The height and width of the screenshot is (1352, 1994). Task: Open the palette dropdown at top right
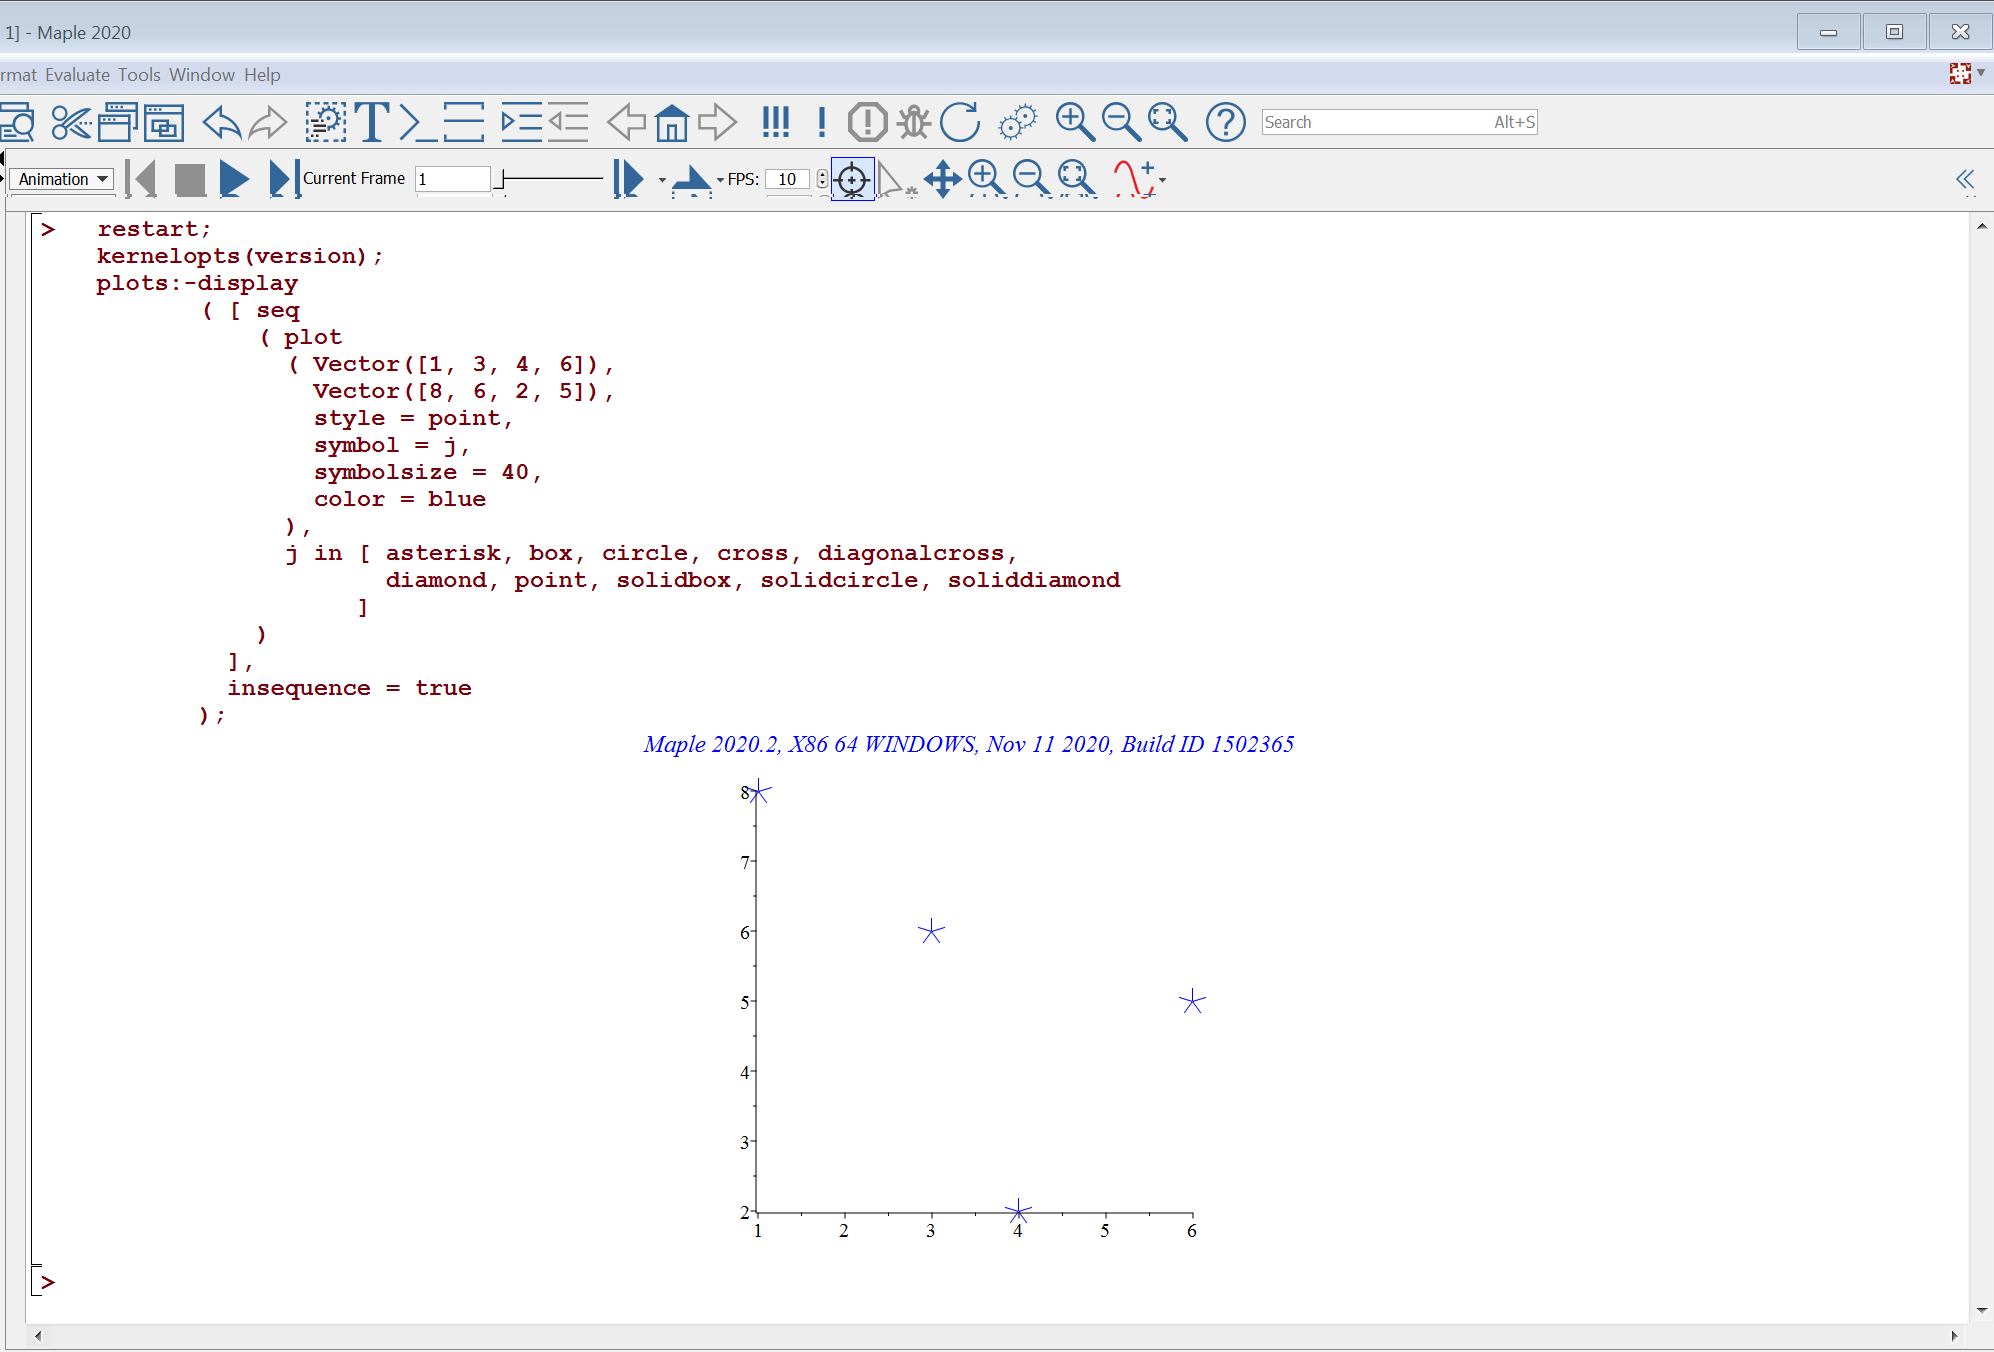1981,72
